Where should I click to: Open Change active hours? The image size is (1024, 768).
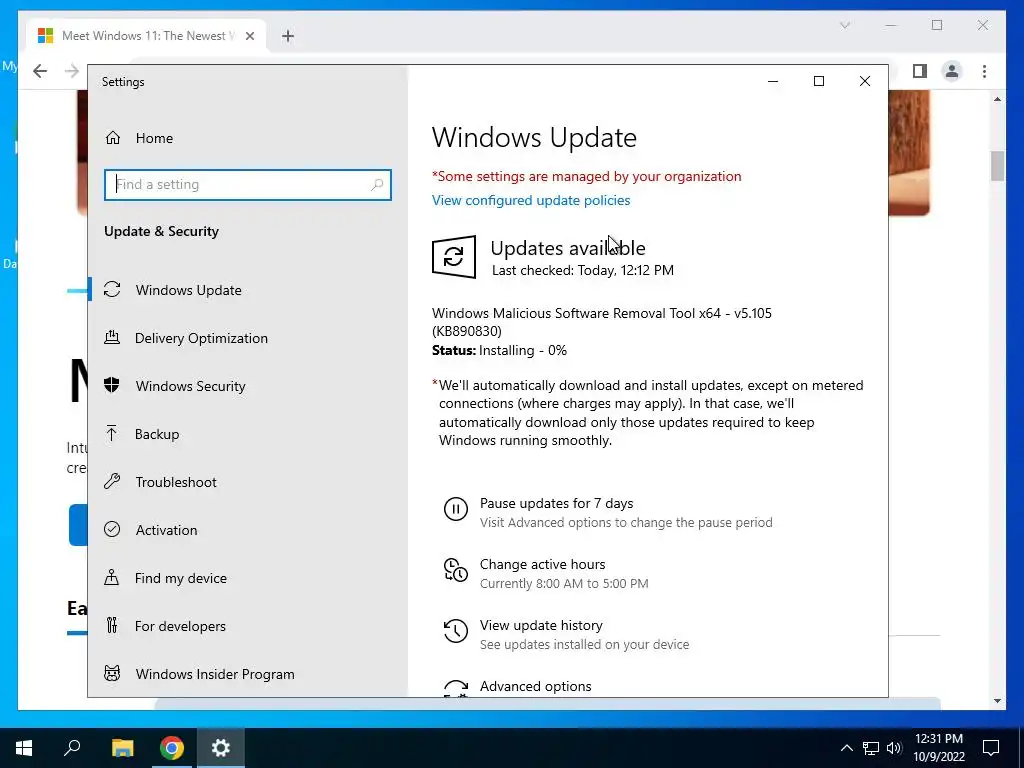(x=543, y=564)
